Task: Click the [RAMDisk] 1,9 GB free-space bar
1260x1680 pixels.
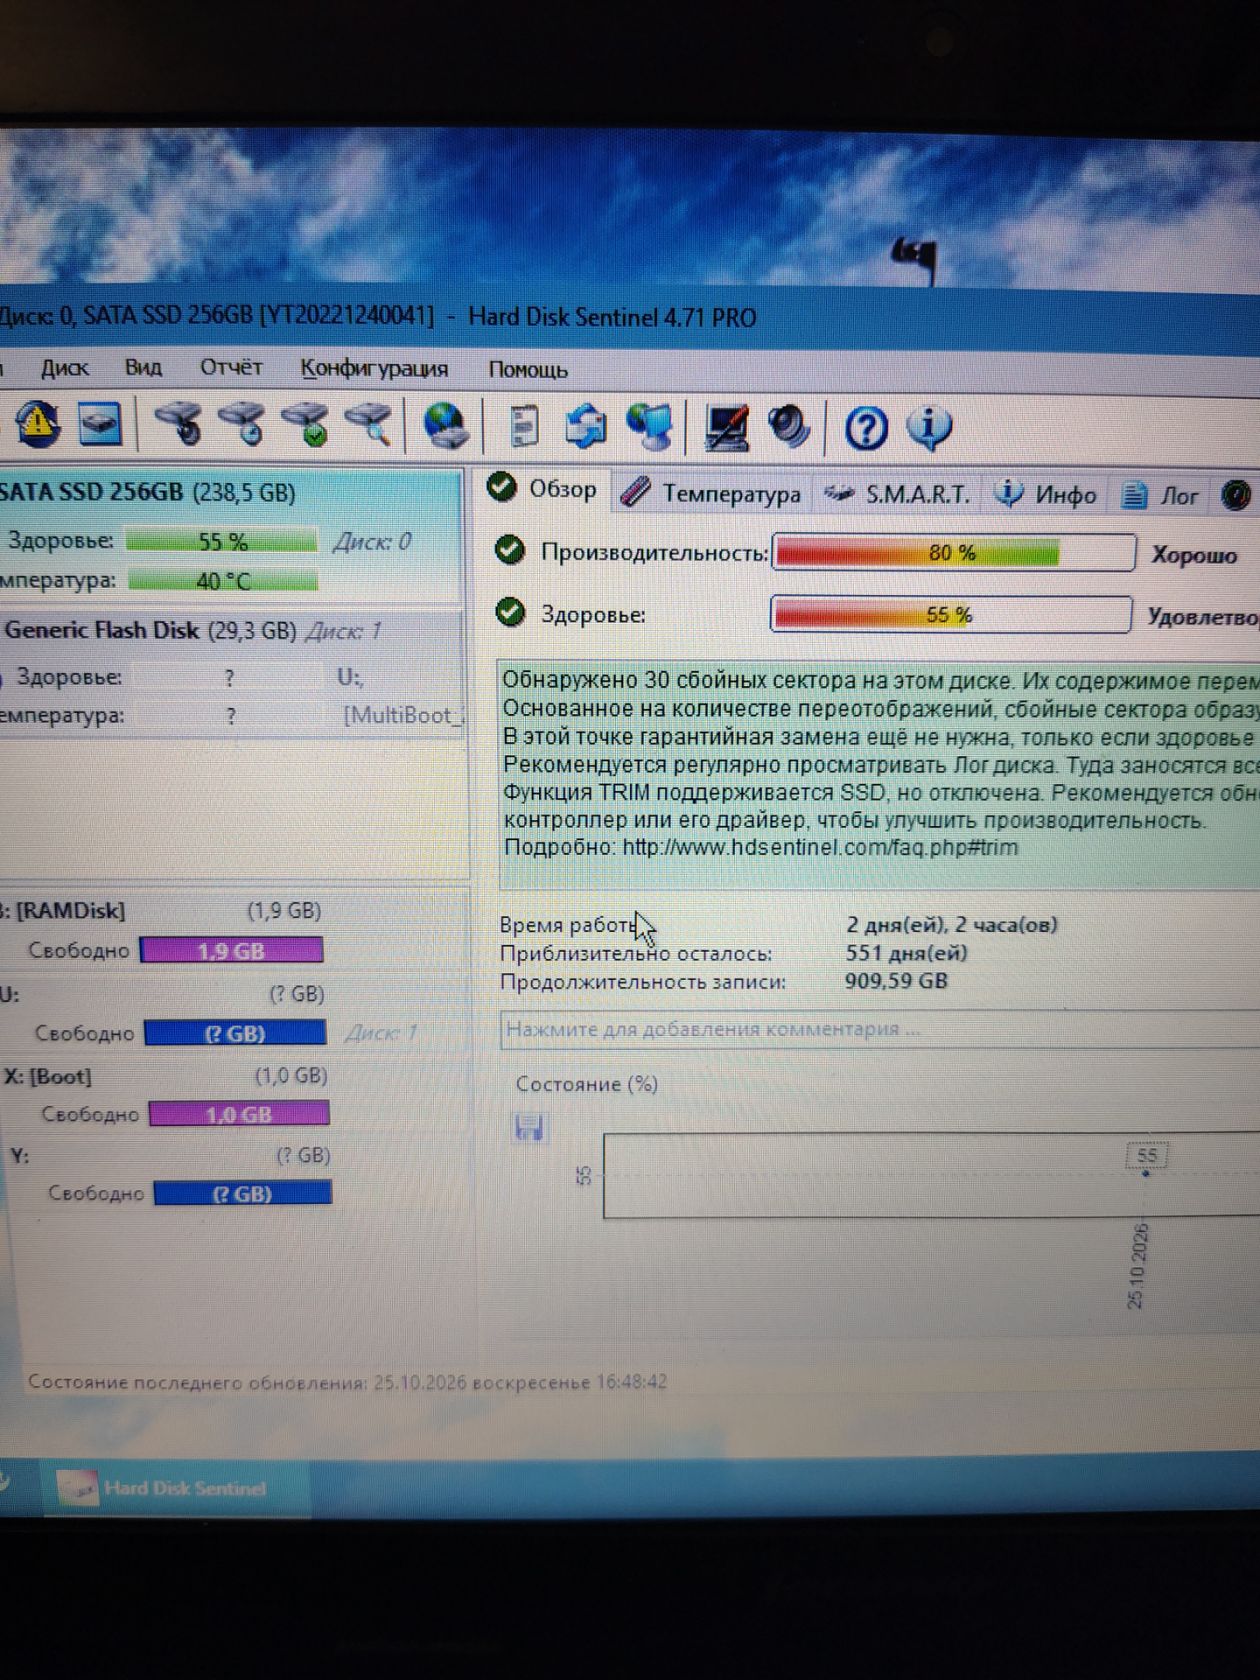Action: [231, 950]
